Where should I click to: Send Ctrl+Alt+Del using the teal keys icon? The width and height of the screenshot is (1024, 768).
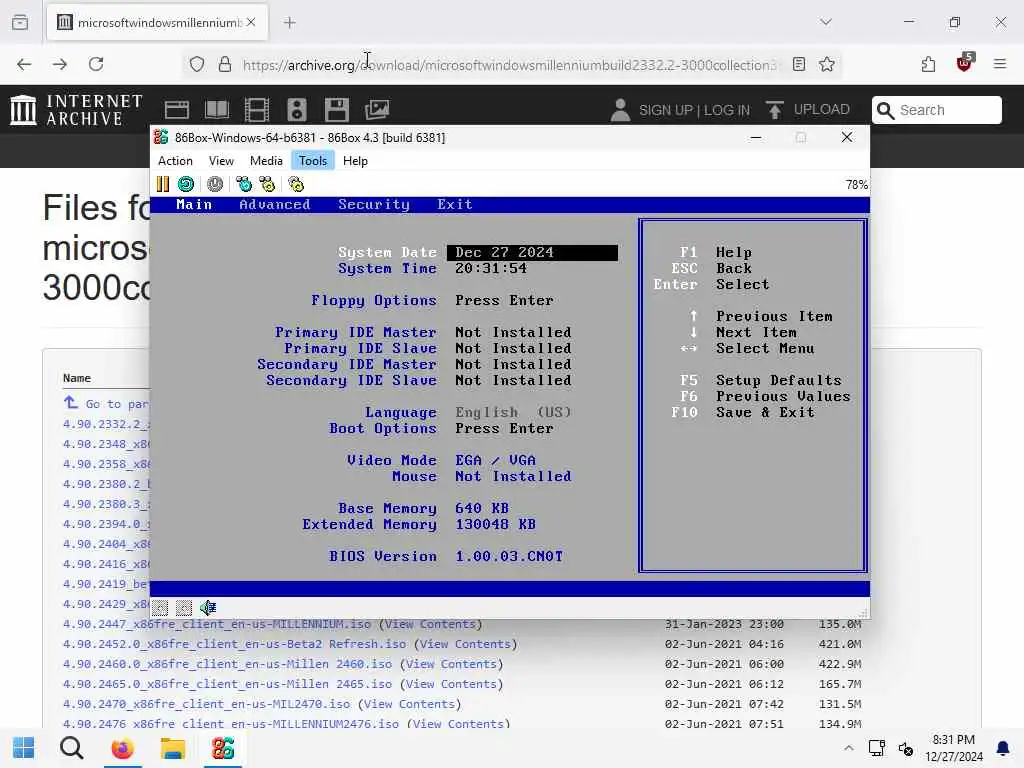click(244, 185)
